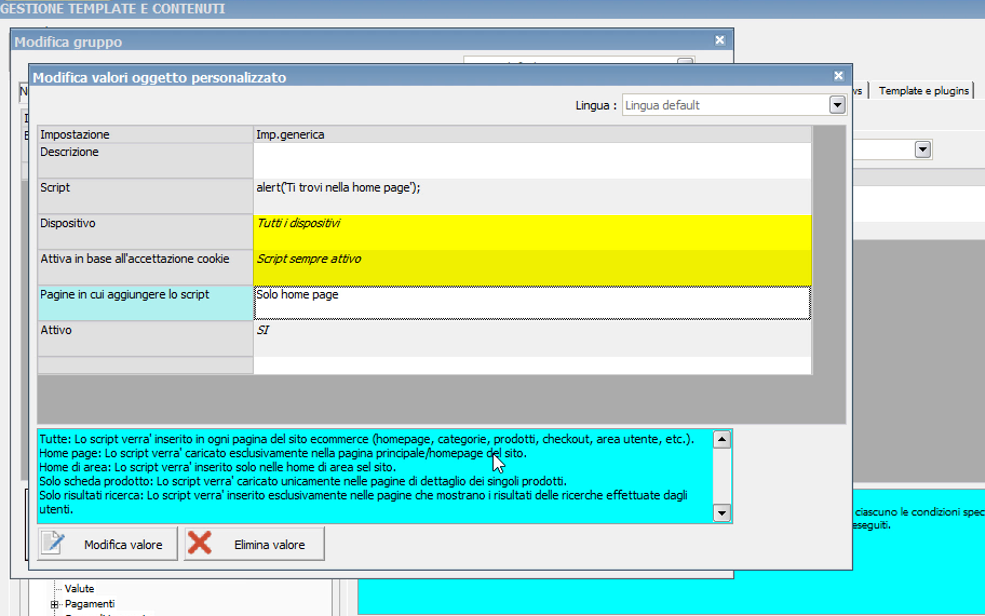
Task: Click the 'Solo home page' input field
Action: [x=531, y=303]
